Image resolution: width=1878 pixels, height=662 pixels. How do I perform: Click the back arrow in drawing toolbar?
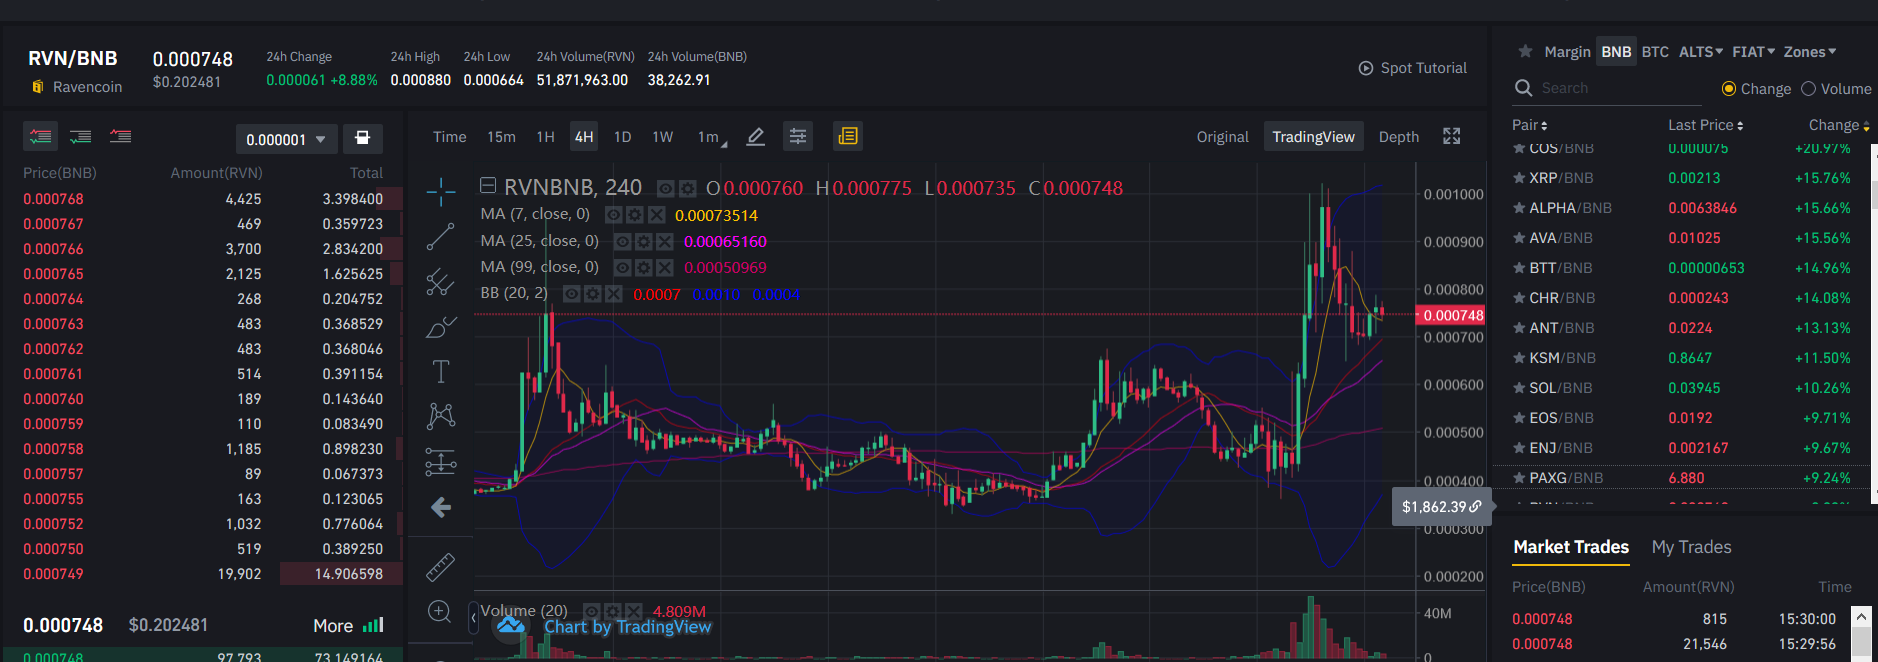point(440,508)
